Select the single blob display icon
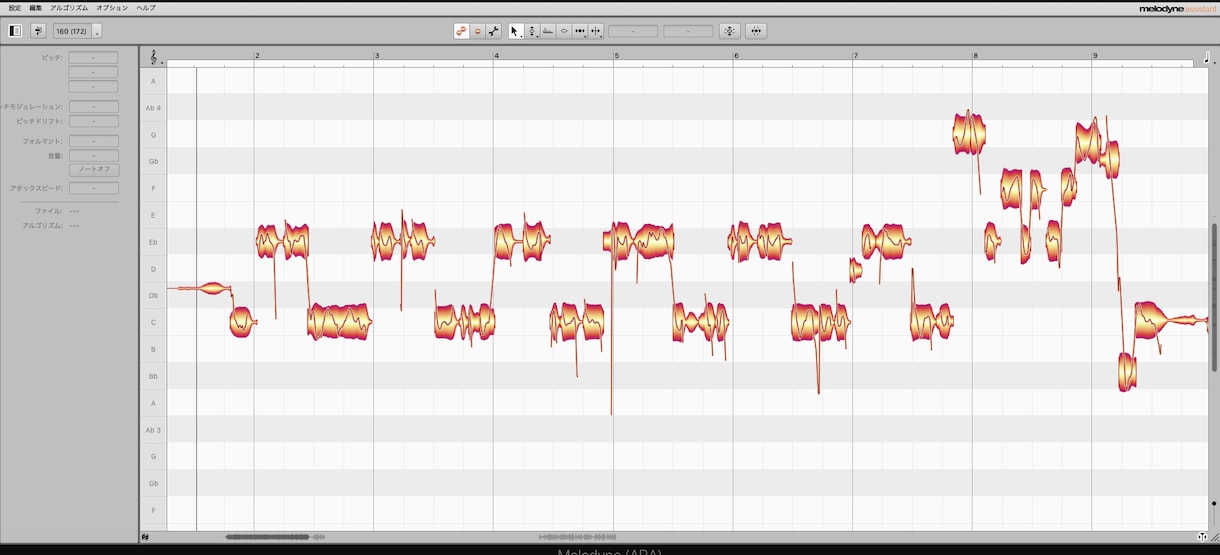 click(x=477, y=31)
